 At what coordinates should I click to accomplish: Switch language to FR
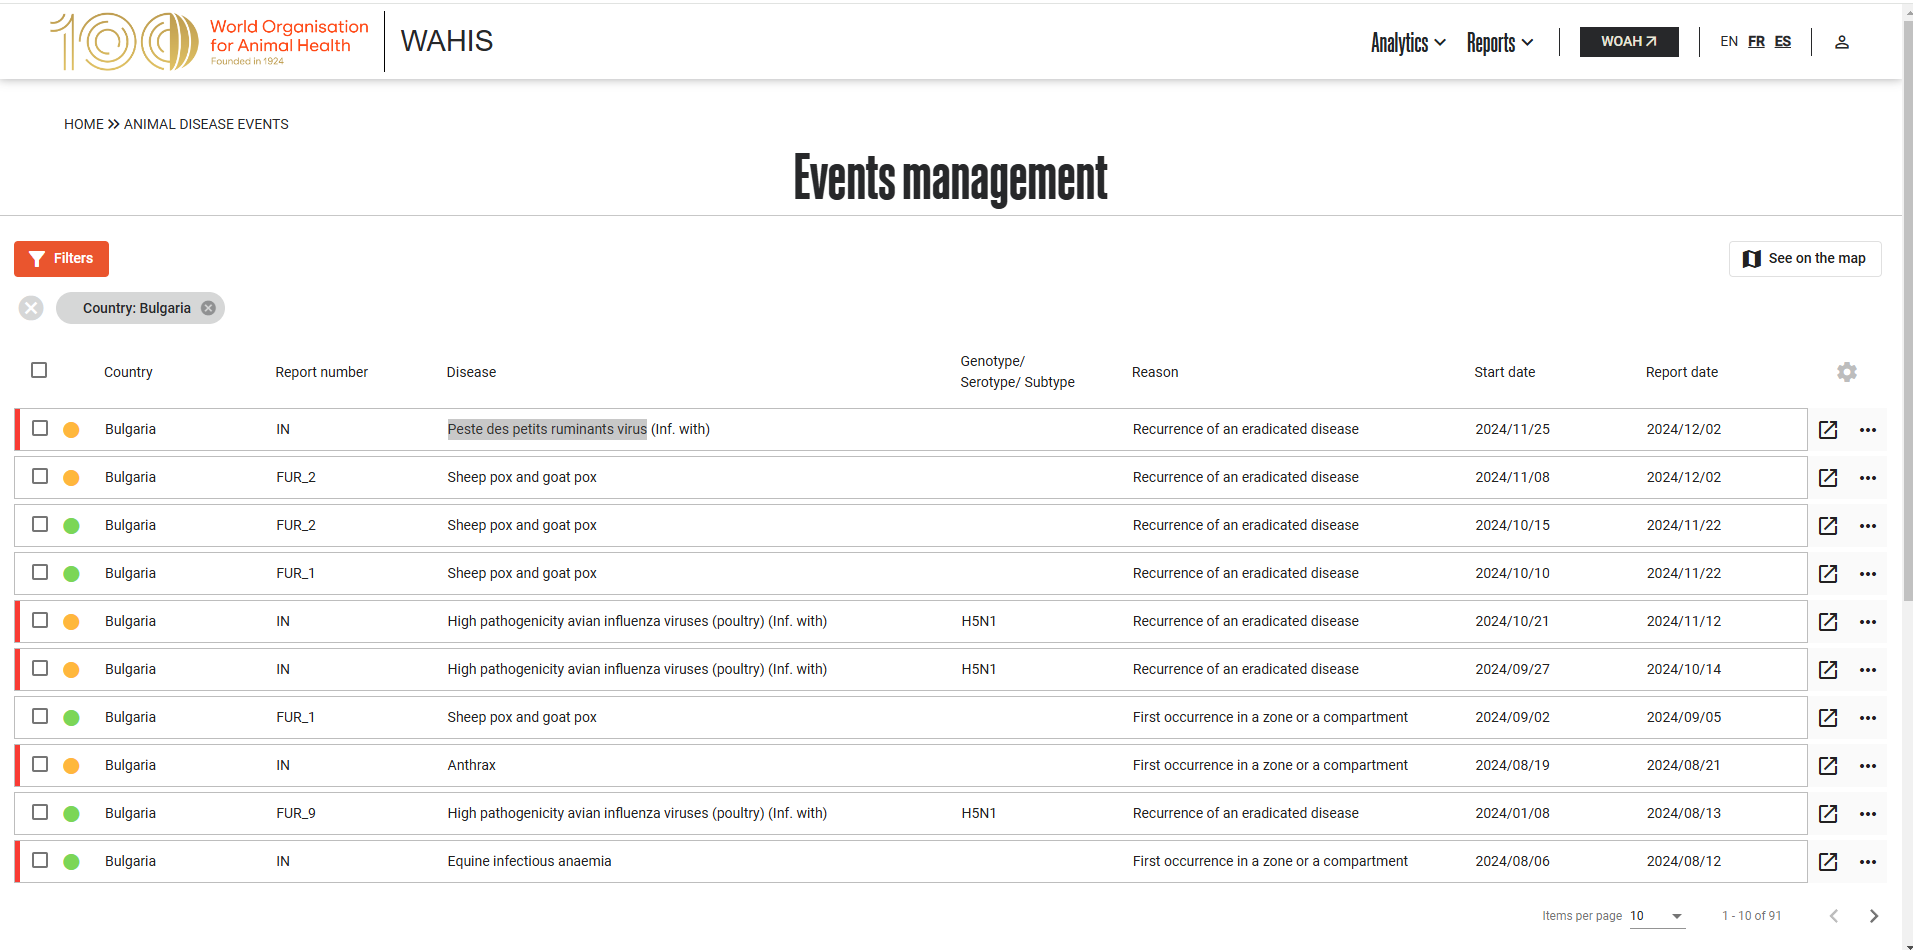pos(1756,41)
